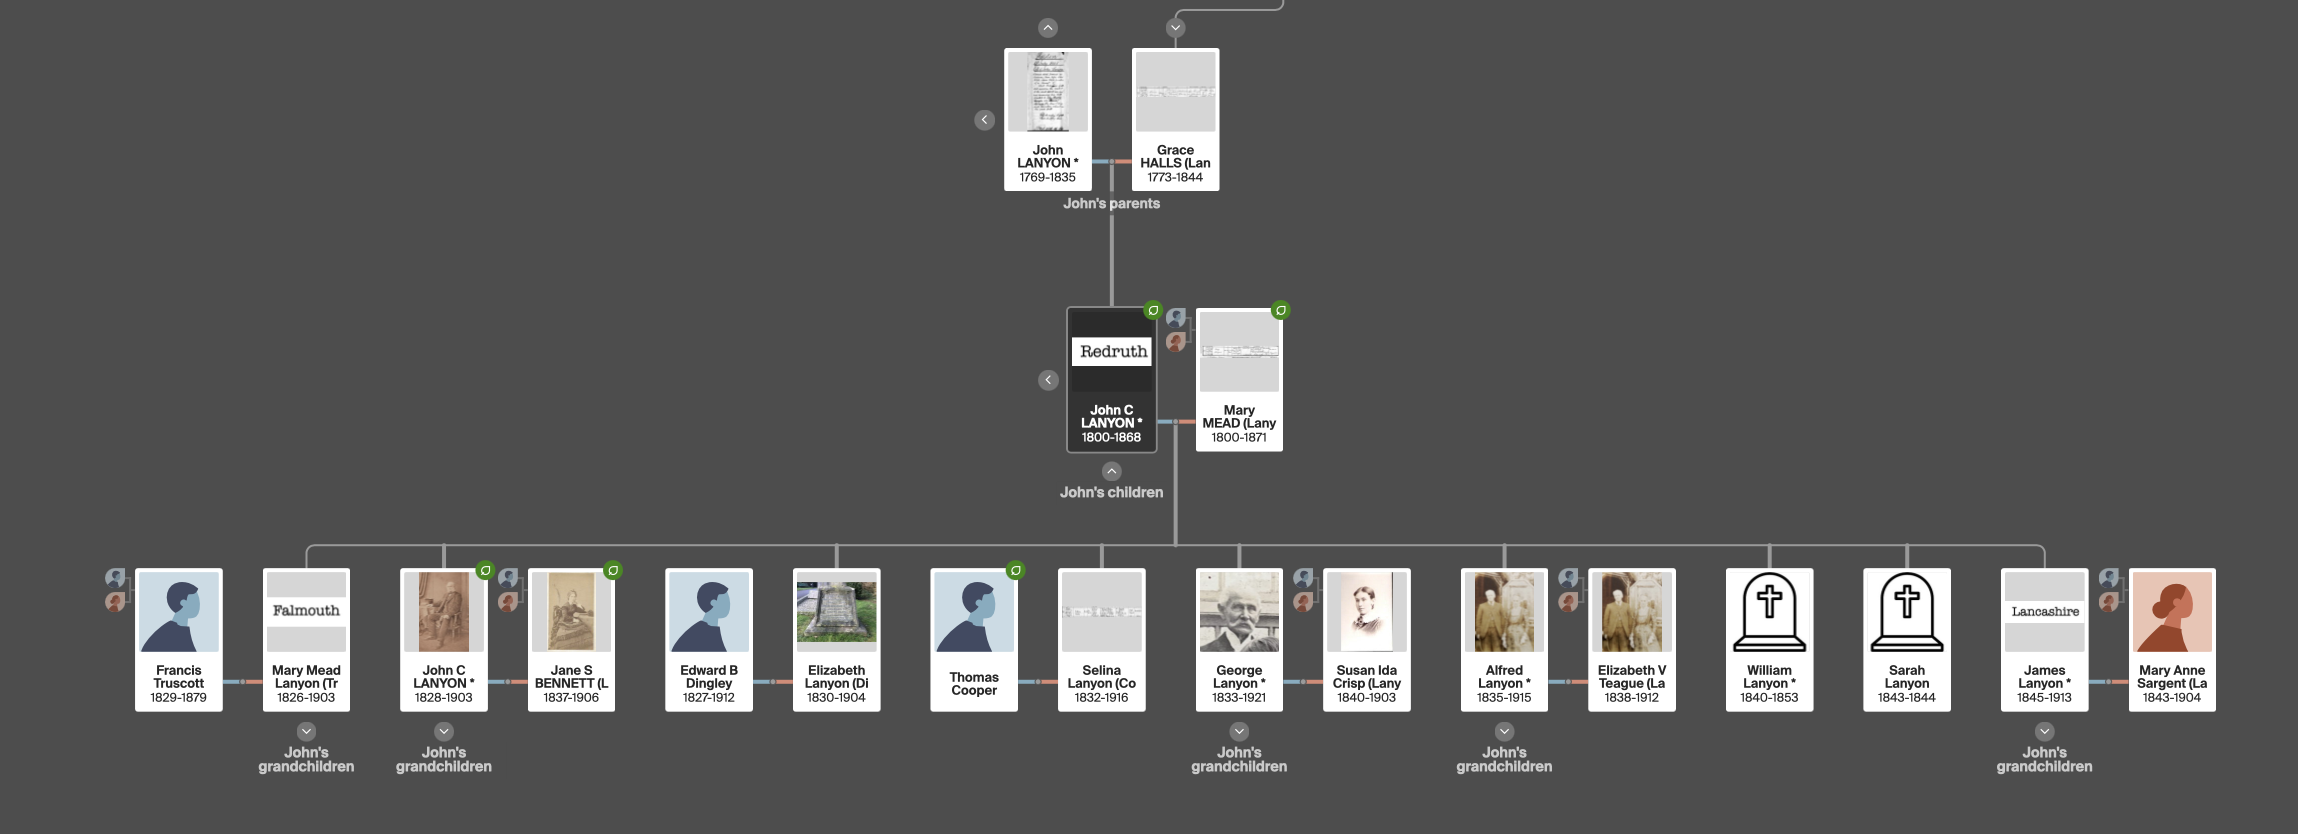Expand ancestors above John LANYON 1769-1835
Viewport: 2298px width, 834px height.
(1047, 28)
